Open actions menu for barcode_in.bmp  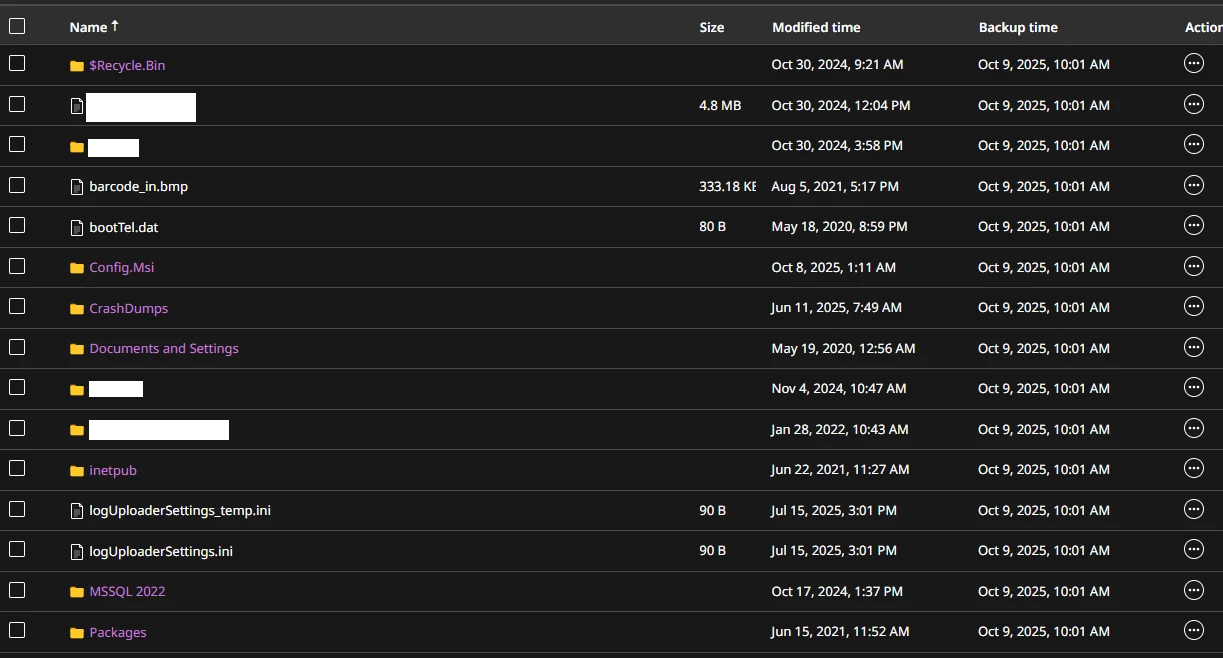coord(1193,186)
